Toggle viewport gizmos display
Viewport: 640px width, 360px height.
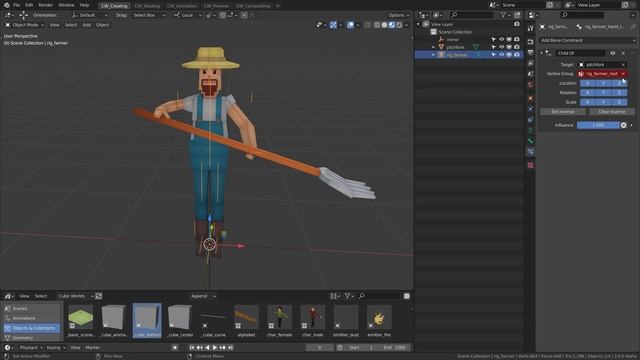tap(333, 25)
